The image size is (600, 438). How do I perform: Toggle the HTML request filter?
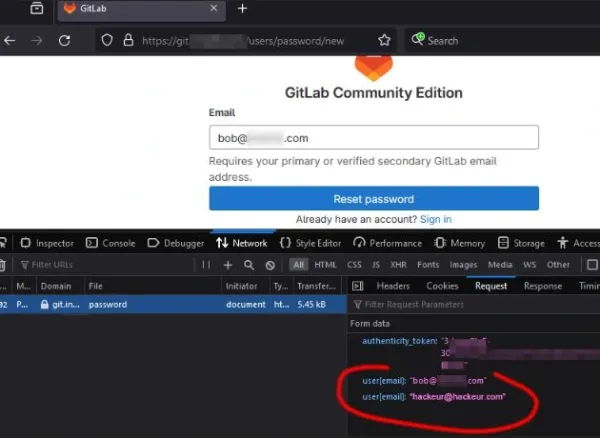[325, 265]
